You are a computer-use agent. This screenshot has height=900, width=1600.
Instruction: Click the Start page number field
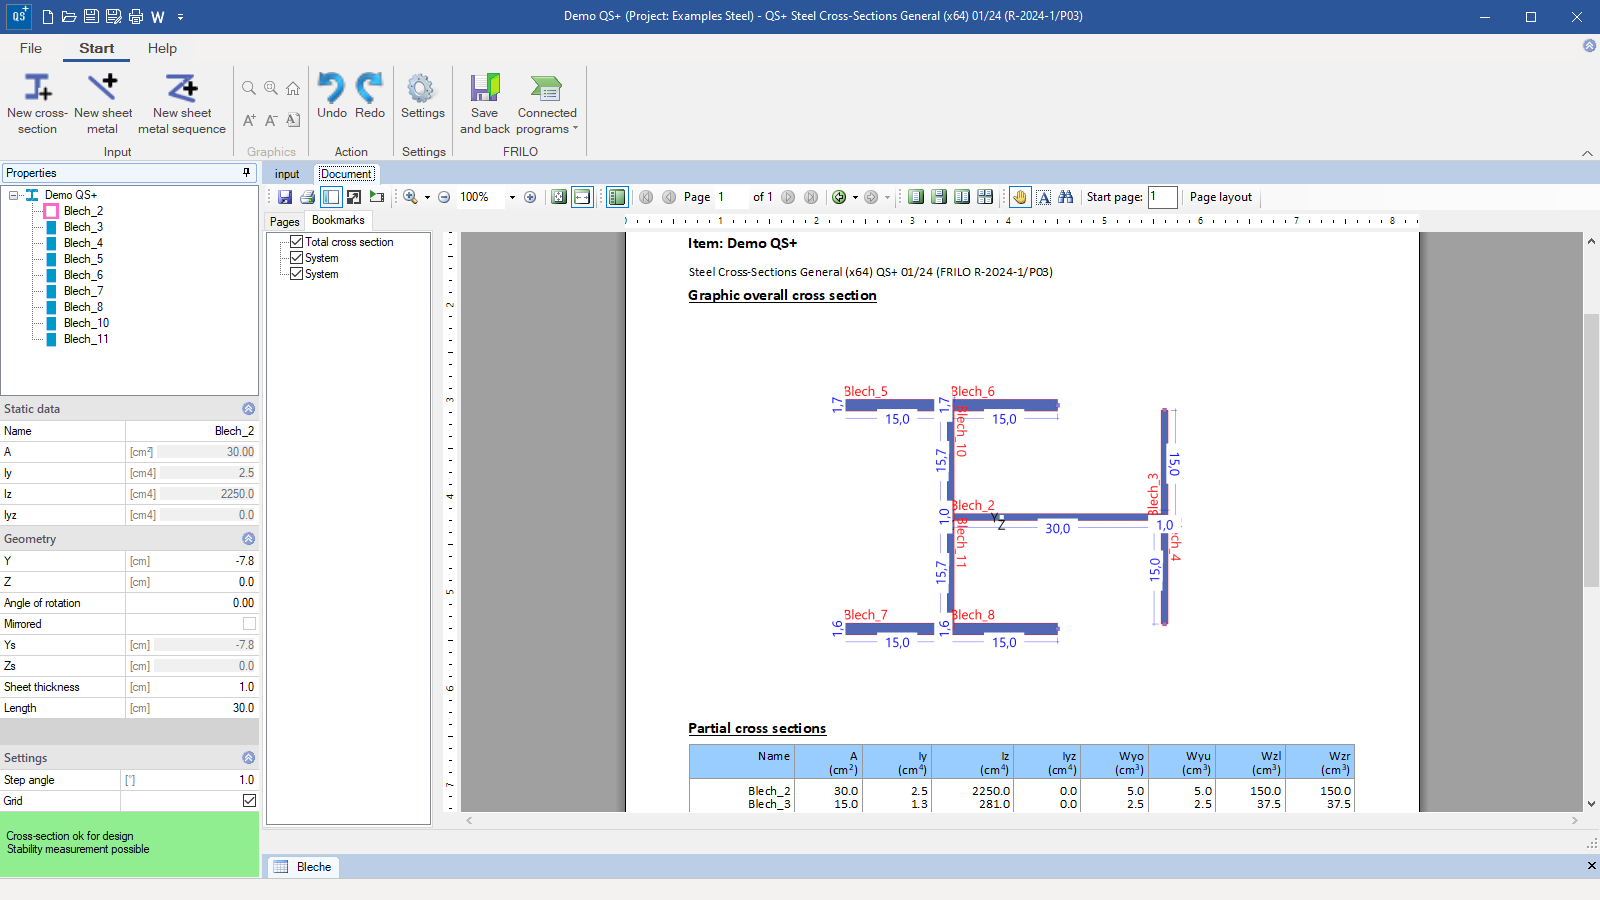click(1161, 197)
